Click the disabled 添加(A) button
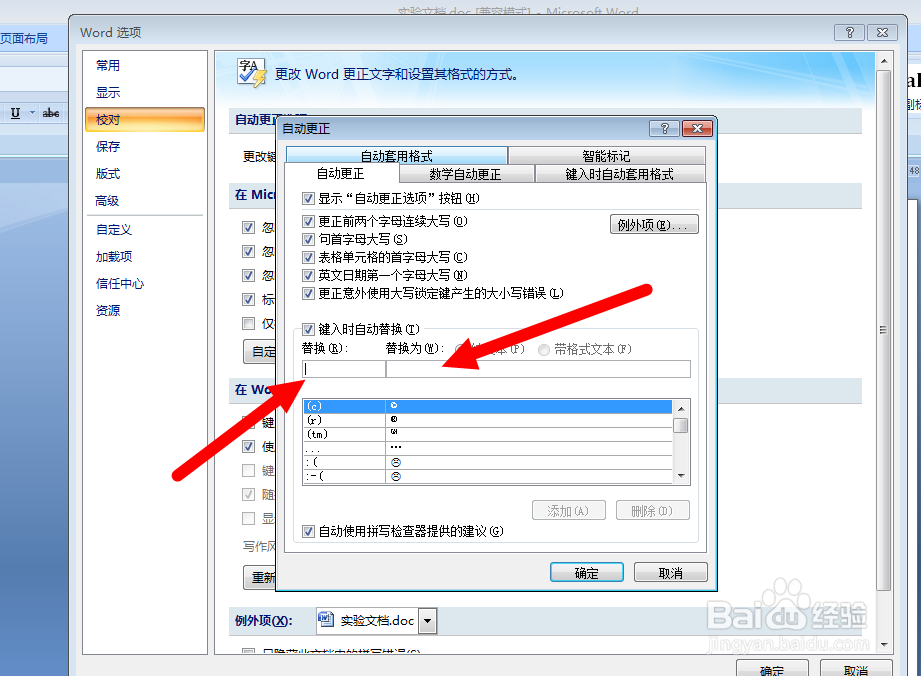This screenshot has width=921, height=676. (x=568, y=510)
